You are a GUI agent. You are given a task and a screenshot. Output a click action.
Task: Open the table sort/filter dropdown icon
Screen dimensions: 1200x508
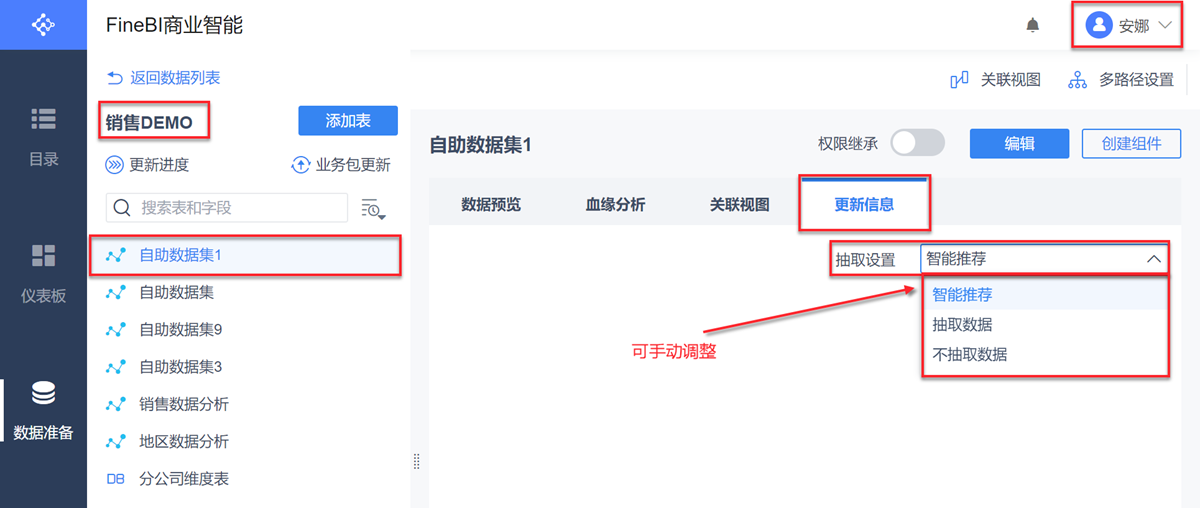[x=373, y=208]
